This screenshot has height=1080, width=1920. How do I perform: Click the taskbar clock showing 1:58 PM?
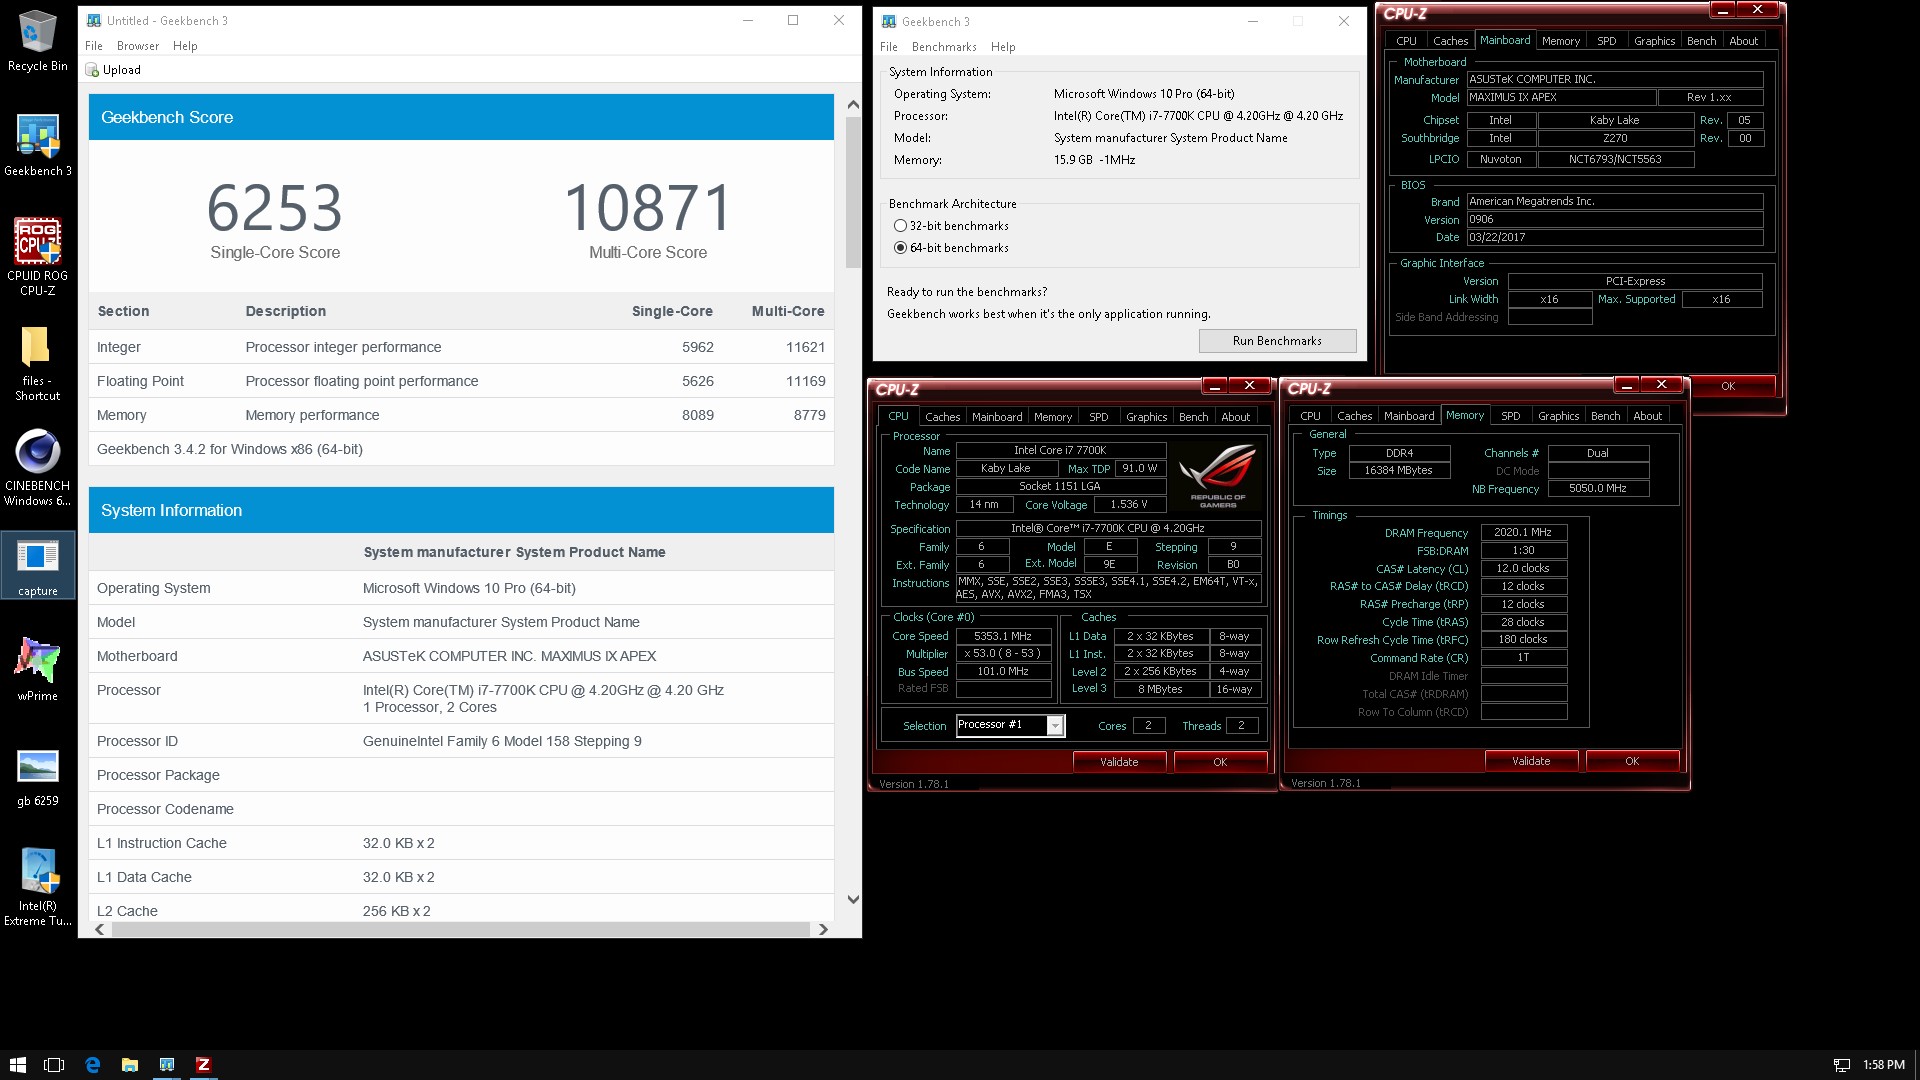[x=1884, y=1065]
